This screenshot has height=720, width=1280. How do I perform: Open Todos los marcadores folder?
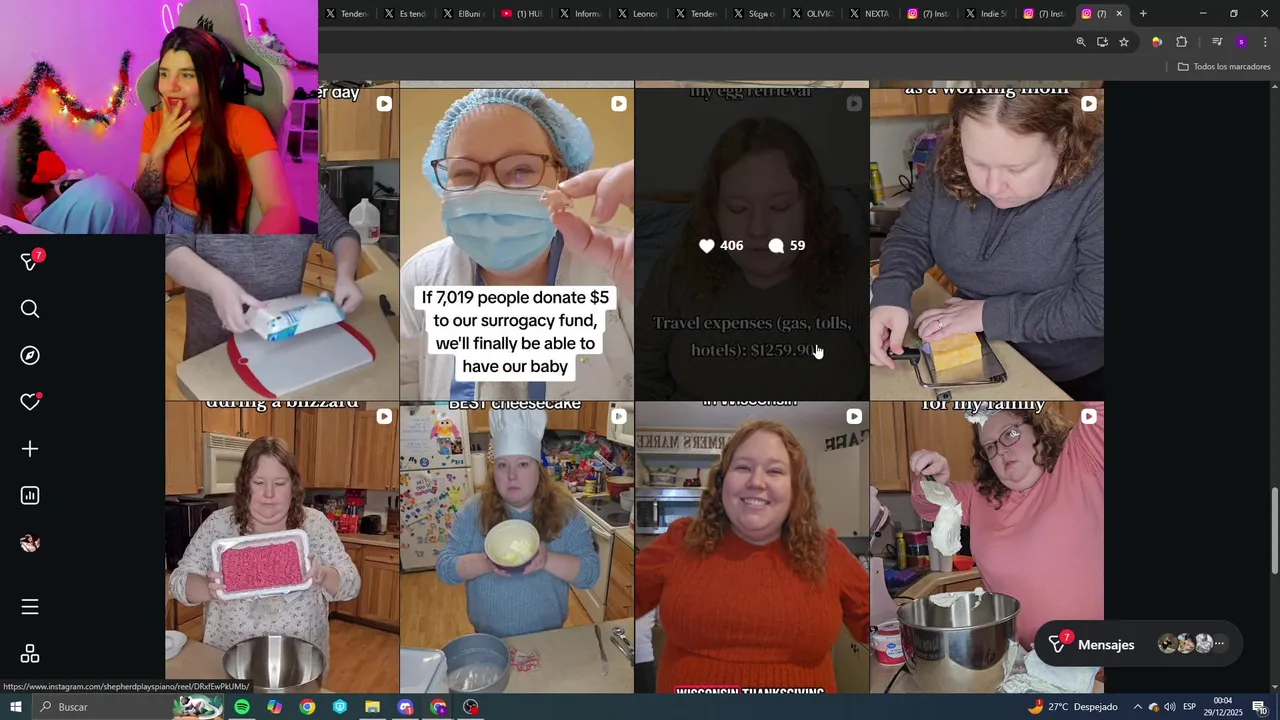(1224, 67)
